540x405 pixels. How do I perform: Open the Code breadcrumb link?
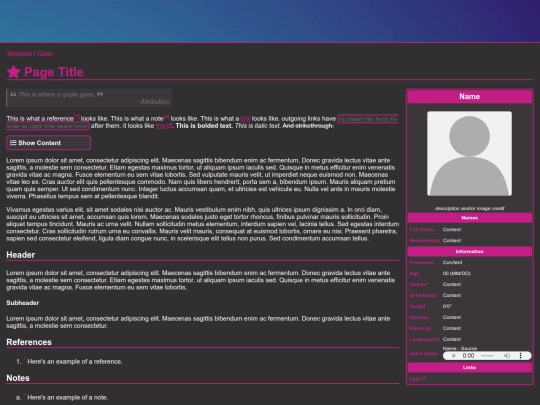click(45, 53)
